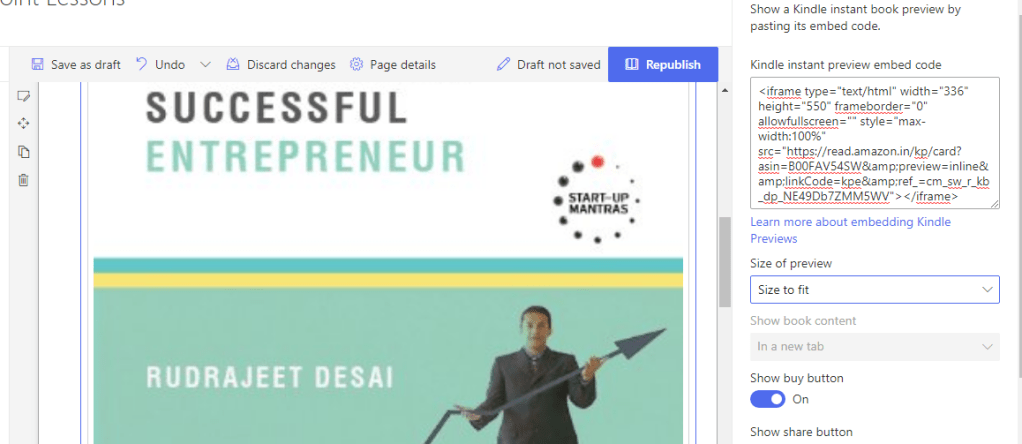Click the Save as draft disk icon
The width and height of the screenshot is (1022, 444).
pyautogui.click(x=37, y=65)
